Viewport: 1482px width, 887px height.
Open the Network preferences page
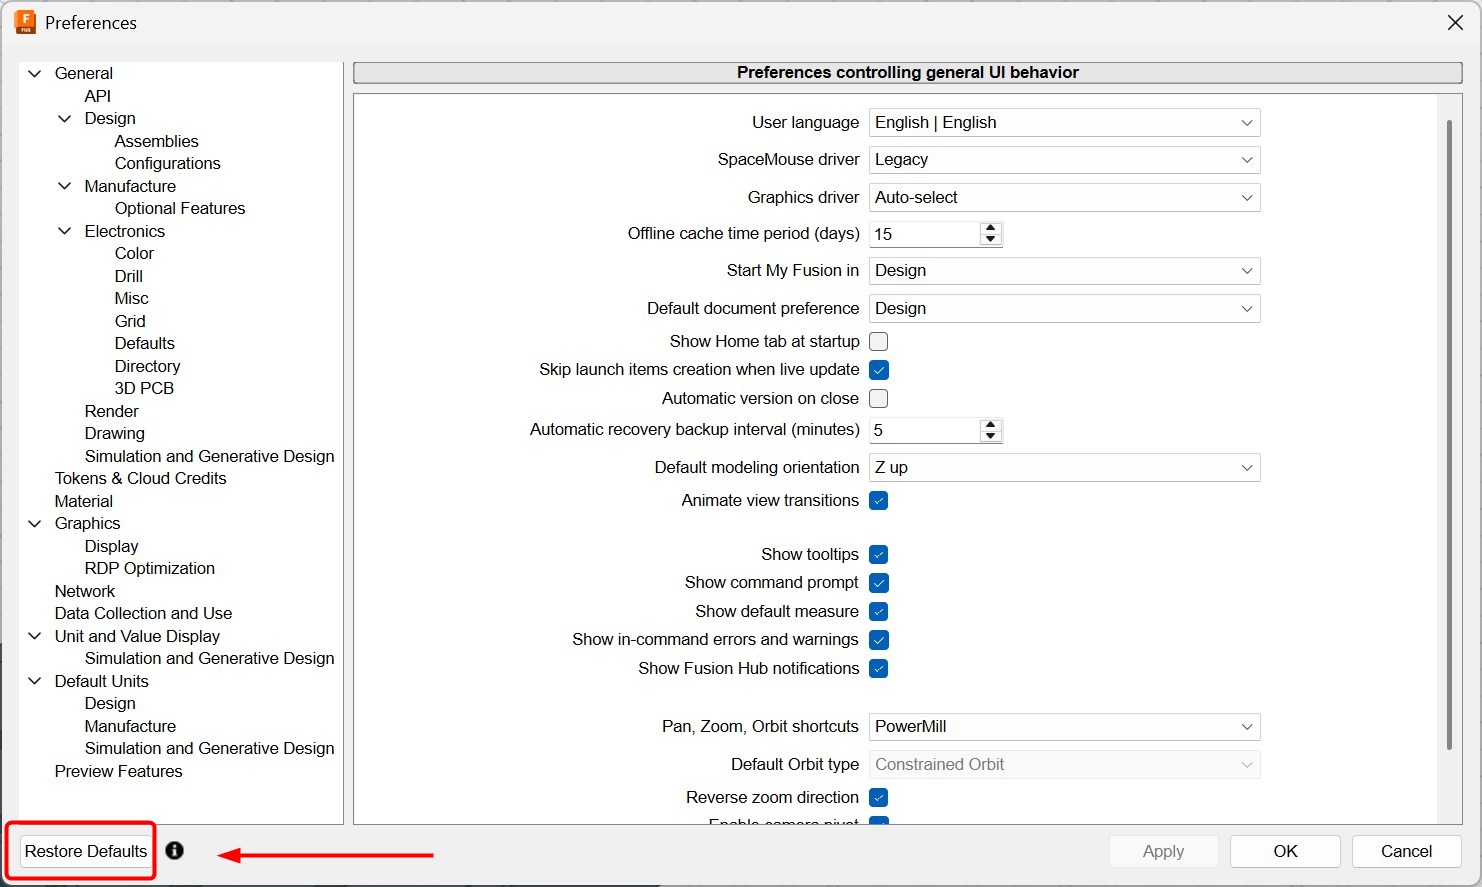85,591
